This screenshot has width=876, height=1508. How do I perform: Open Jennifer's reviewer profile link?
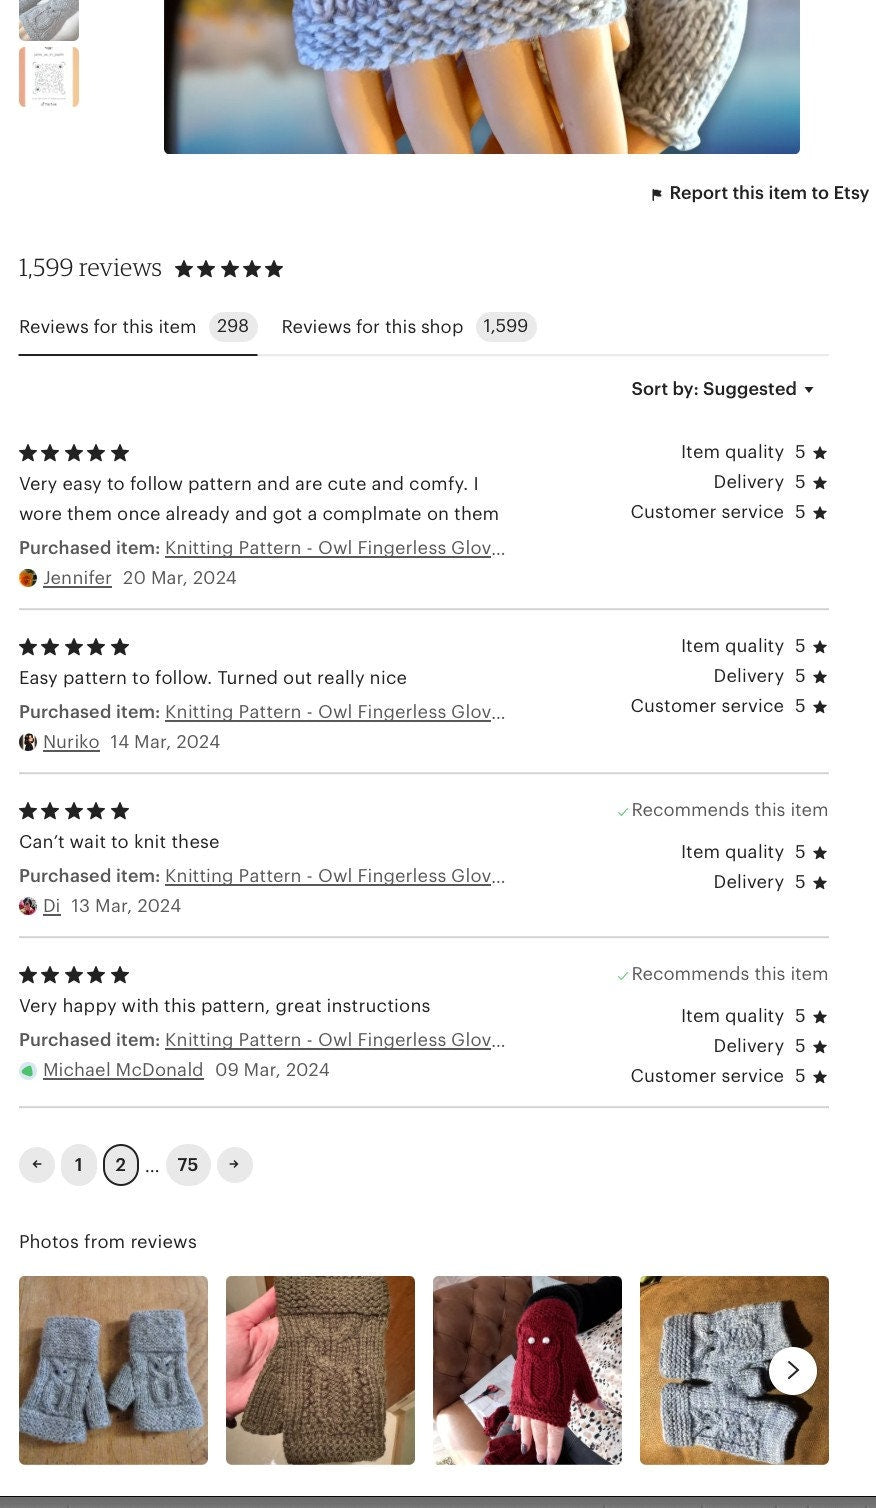pos(77,578)
